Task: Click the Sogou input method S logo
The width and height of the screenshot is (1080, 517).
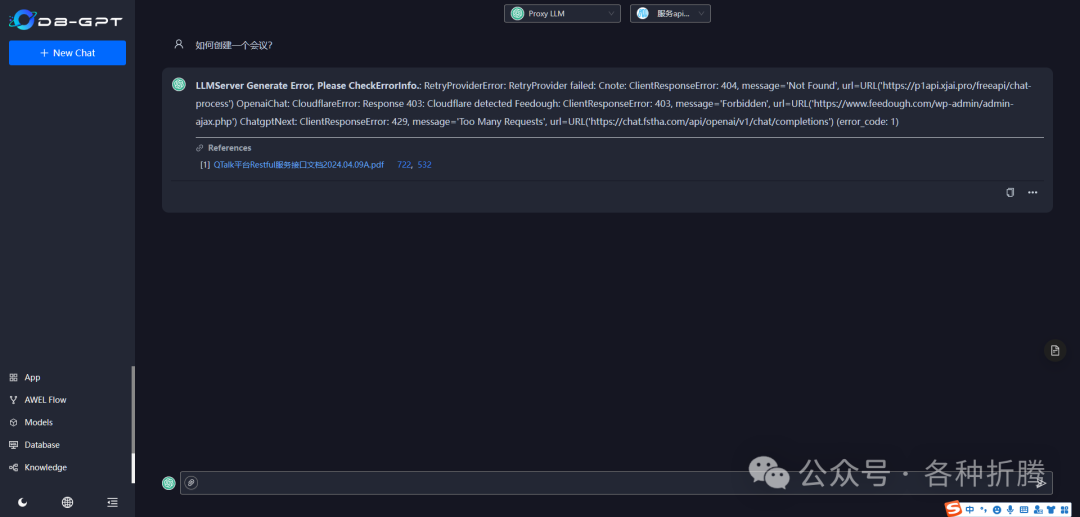Action: (x=953, y=509)
